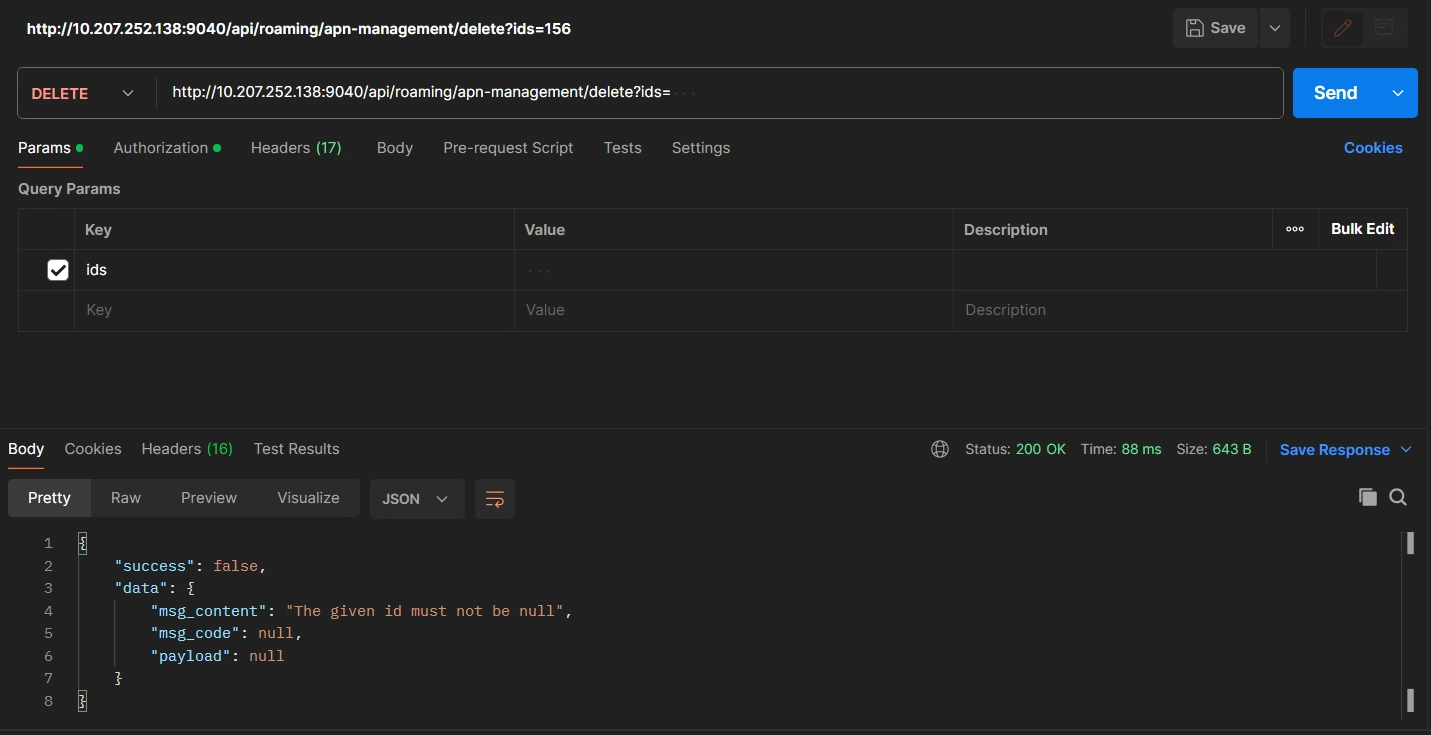The width and height of the screenshot is (1431, 735).
Task: Open the request Headers (17) tab
Action: point(296,148)
